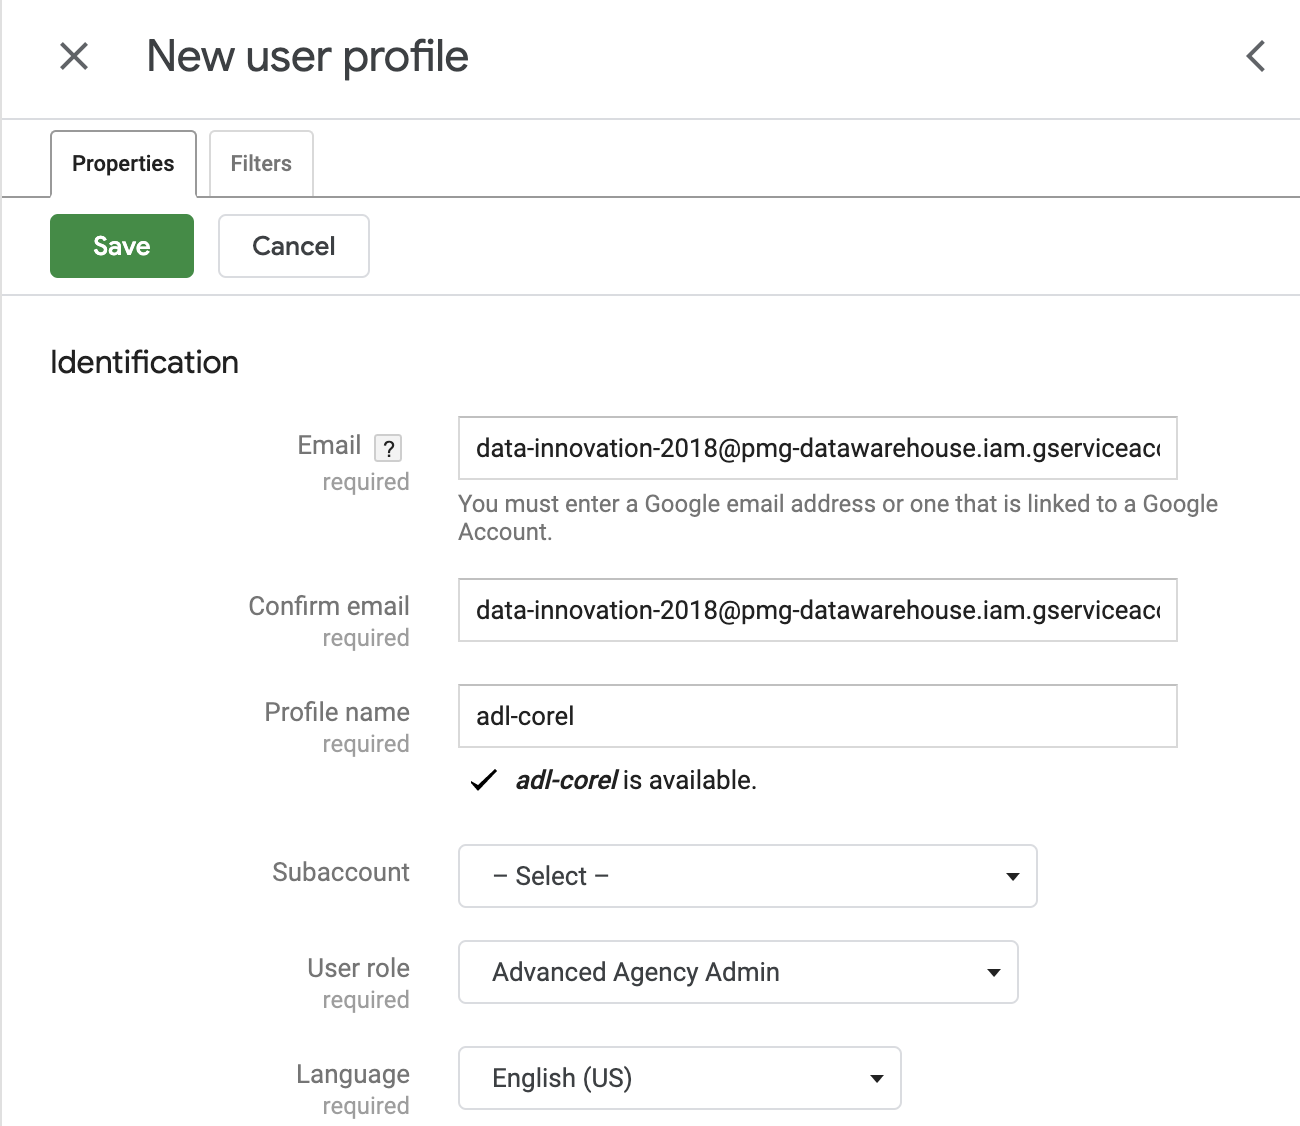1300x1126 pixels.
Task: Expand the Subaccount Select dropdown
Action: [x=747, y=876]
